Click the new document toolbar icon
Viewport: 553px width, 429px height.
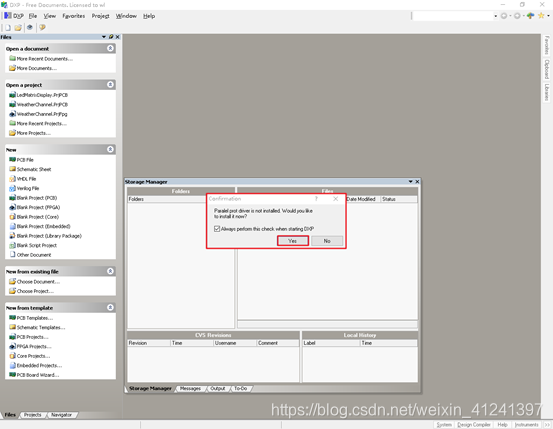8,28
